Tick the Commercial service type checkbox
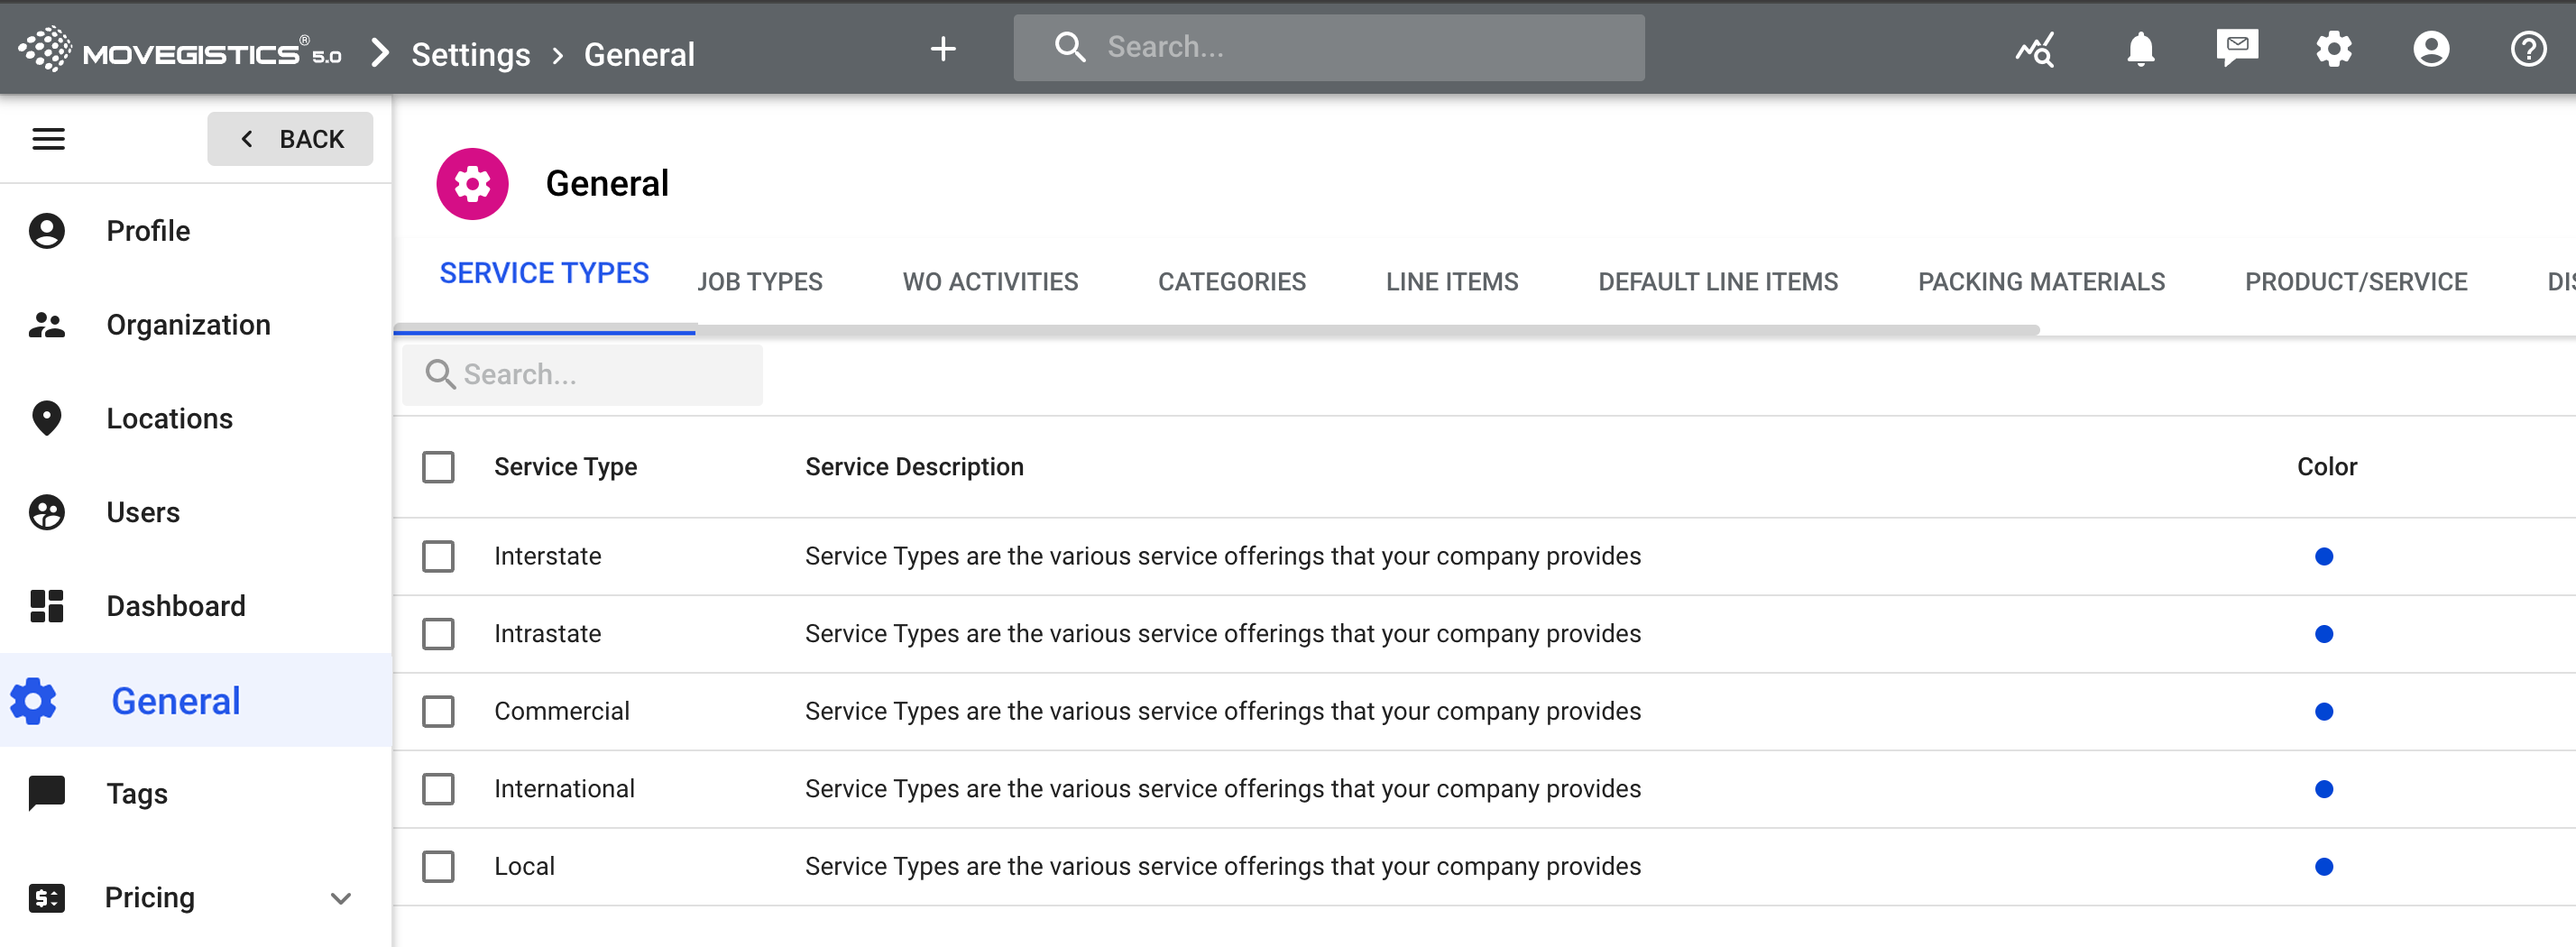 point(438,711)
